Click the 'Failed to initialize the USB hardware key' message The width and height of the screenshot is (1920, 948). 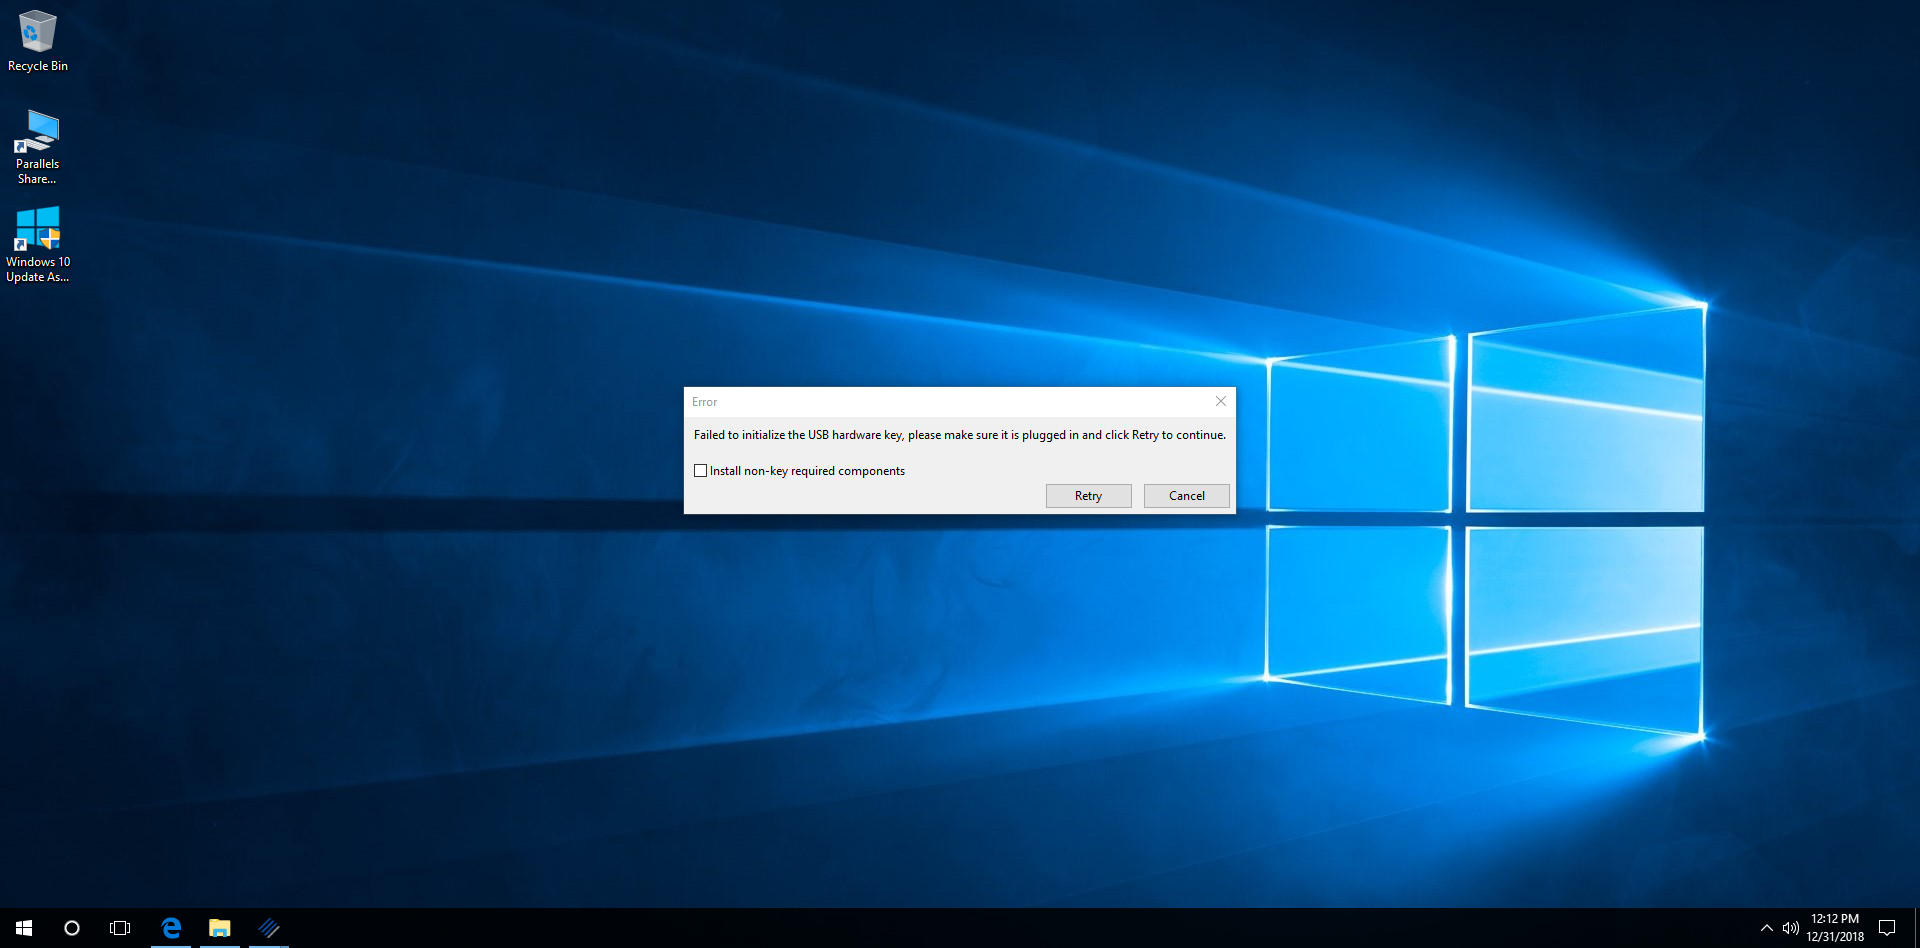[x=960, y=435]
